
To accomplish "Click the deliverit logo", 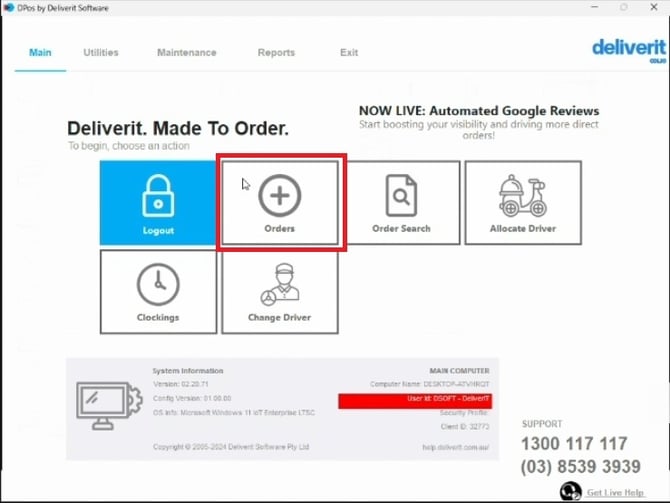I will 629,50.
